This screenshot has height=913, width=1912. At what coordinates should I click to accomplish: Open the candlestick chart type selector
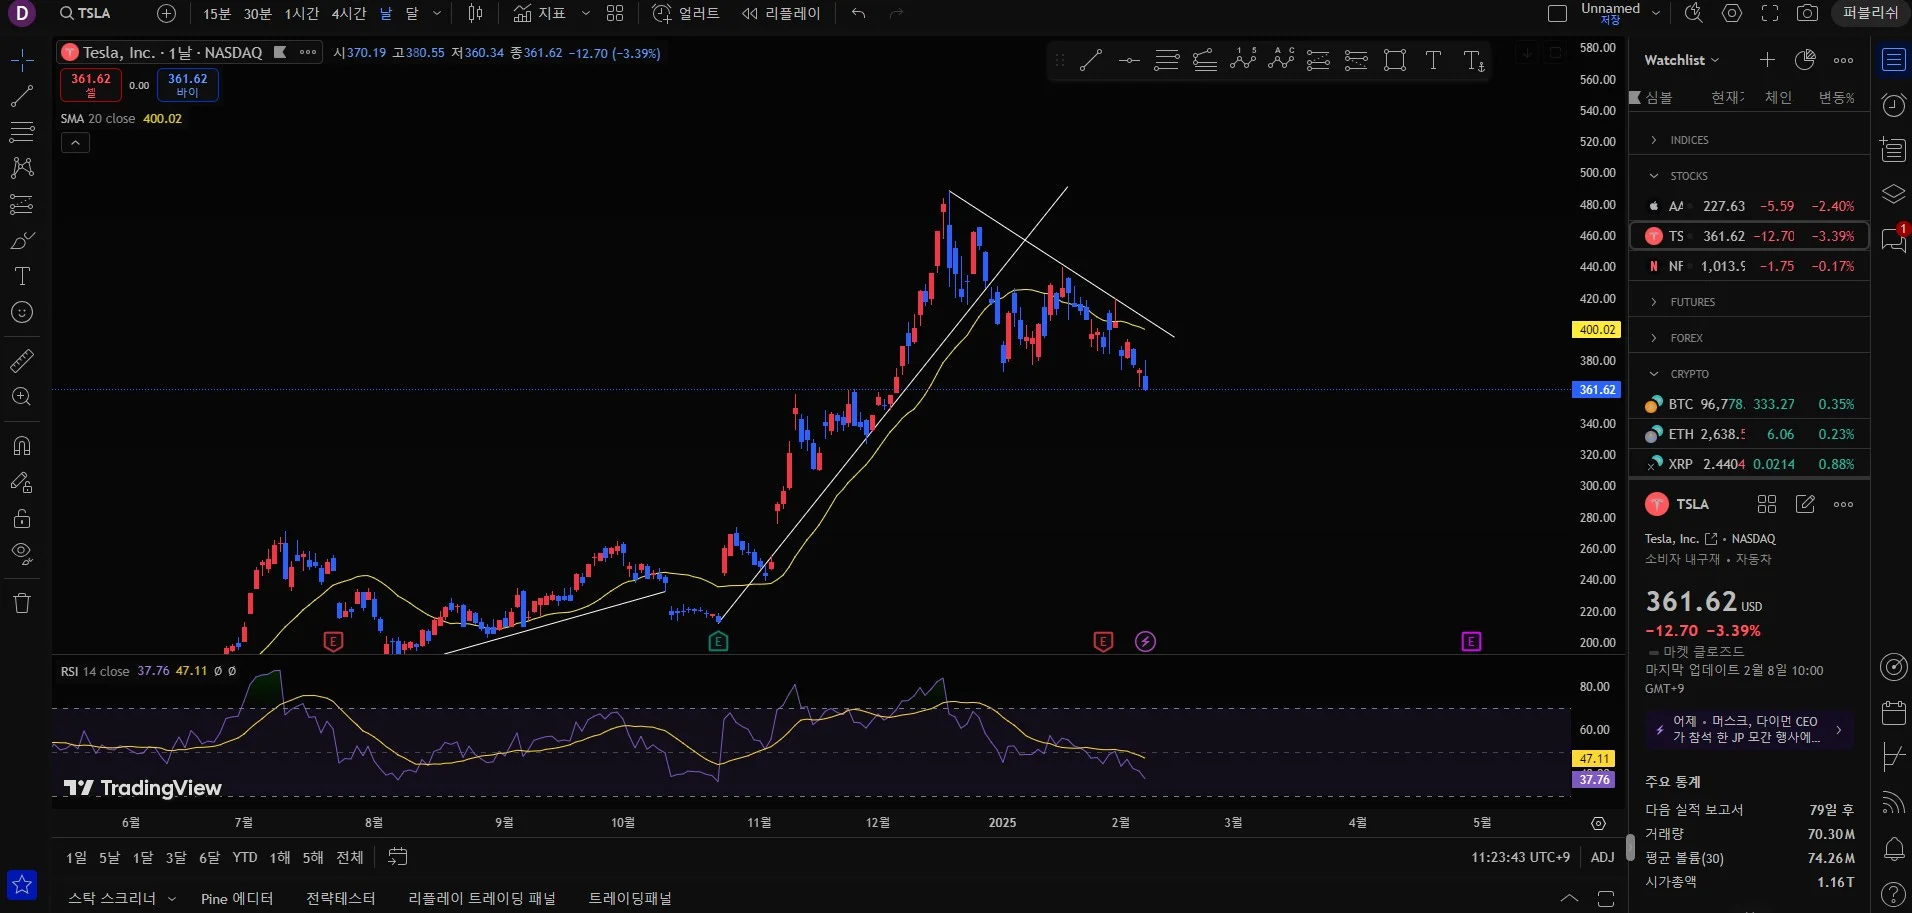pos(476,13)
